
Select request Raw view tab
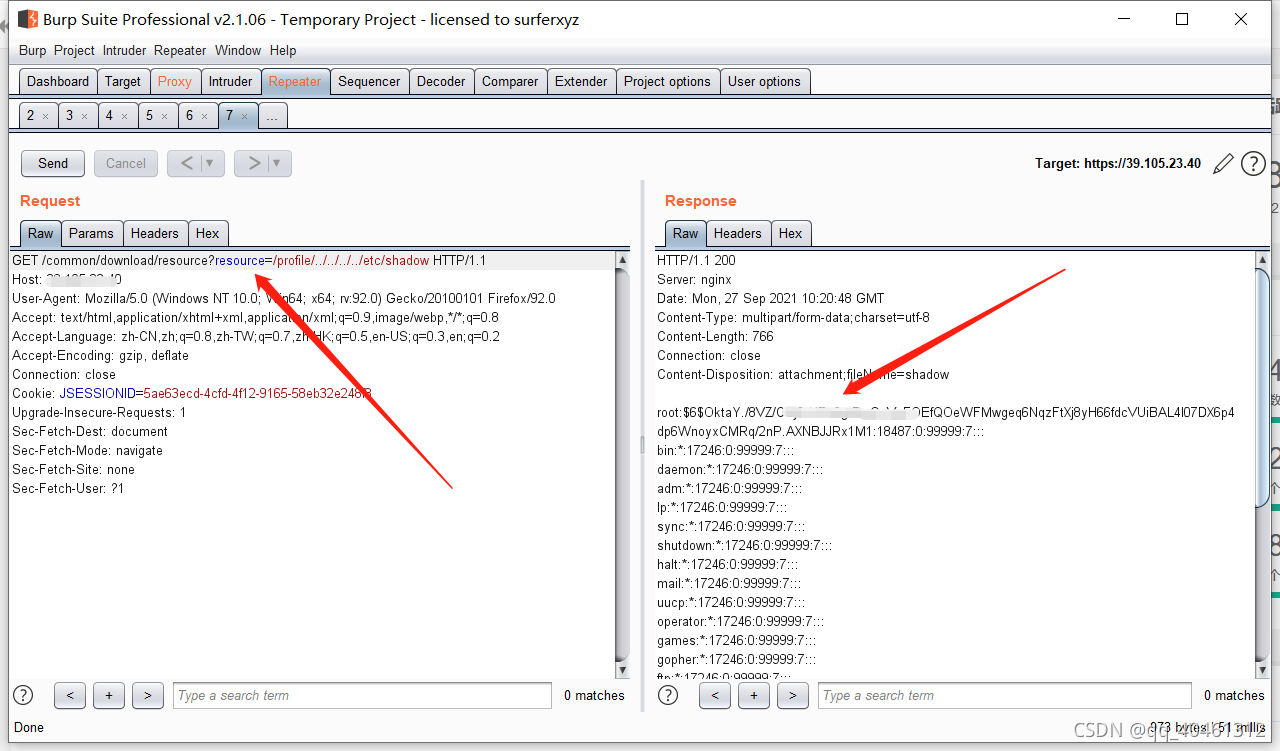[x=40, y=233]
